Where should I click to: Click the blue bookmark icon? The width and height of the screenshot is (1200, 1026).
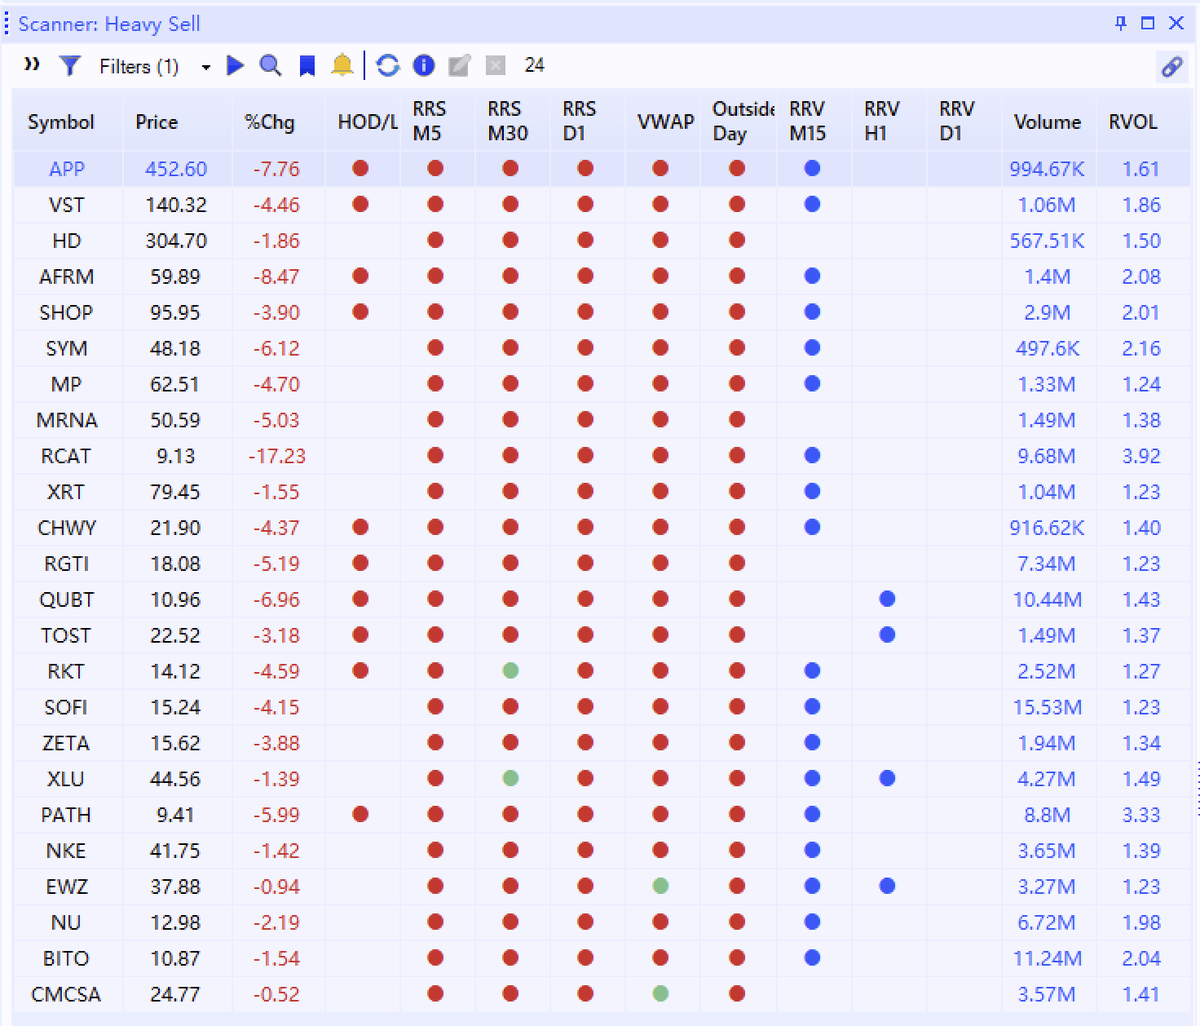[x=307, y=66]
